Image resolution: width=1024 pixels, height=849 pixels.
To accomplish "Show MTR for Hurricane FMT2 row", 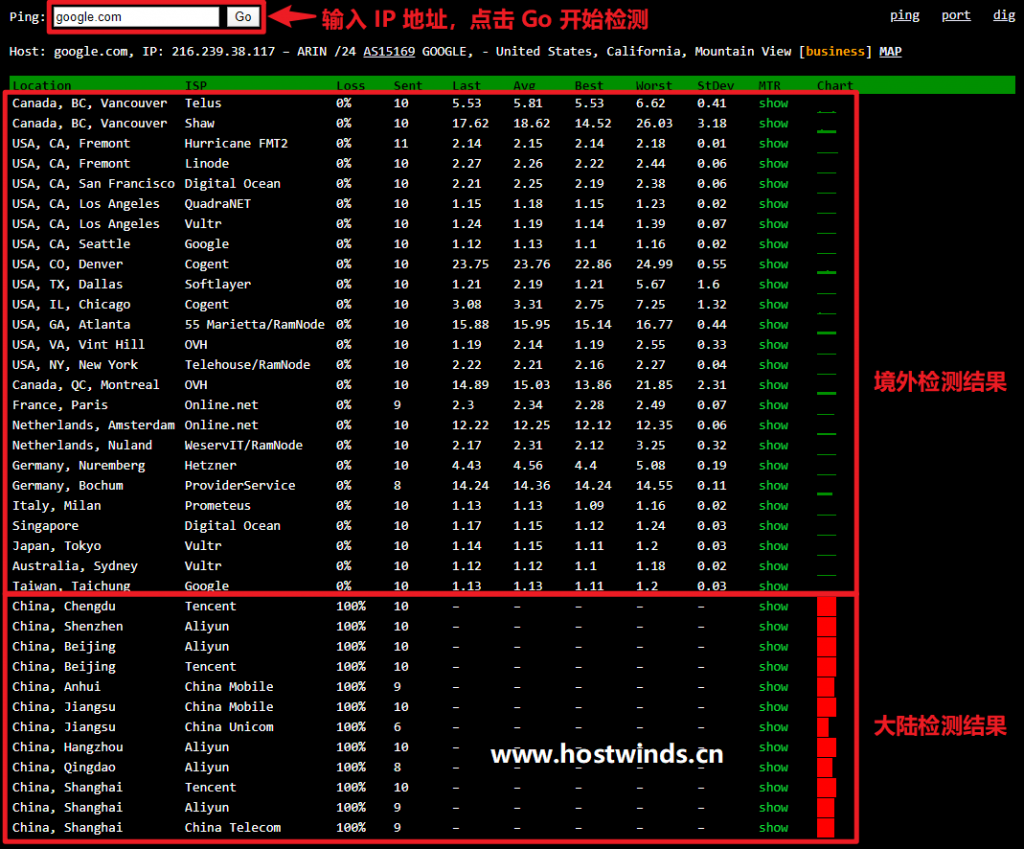I will (773, 144).
